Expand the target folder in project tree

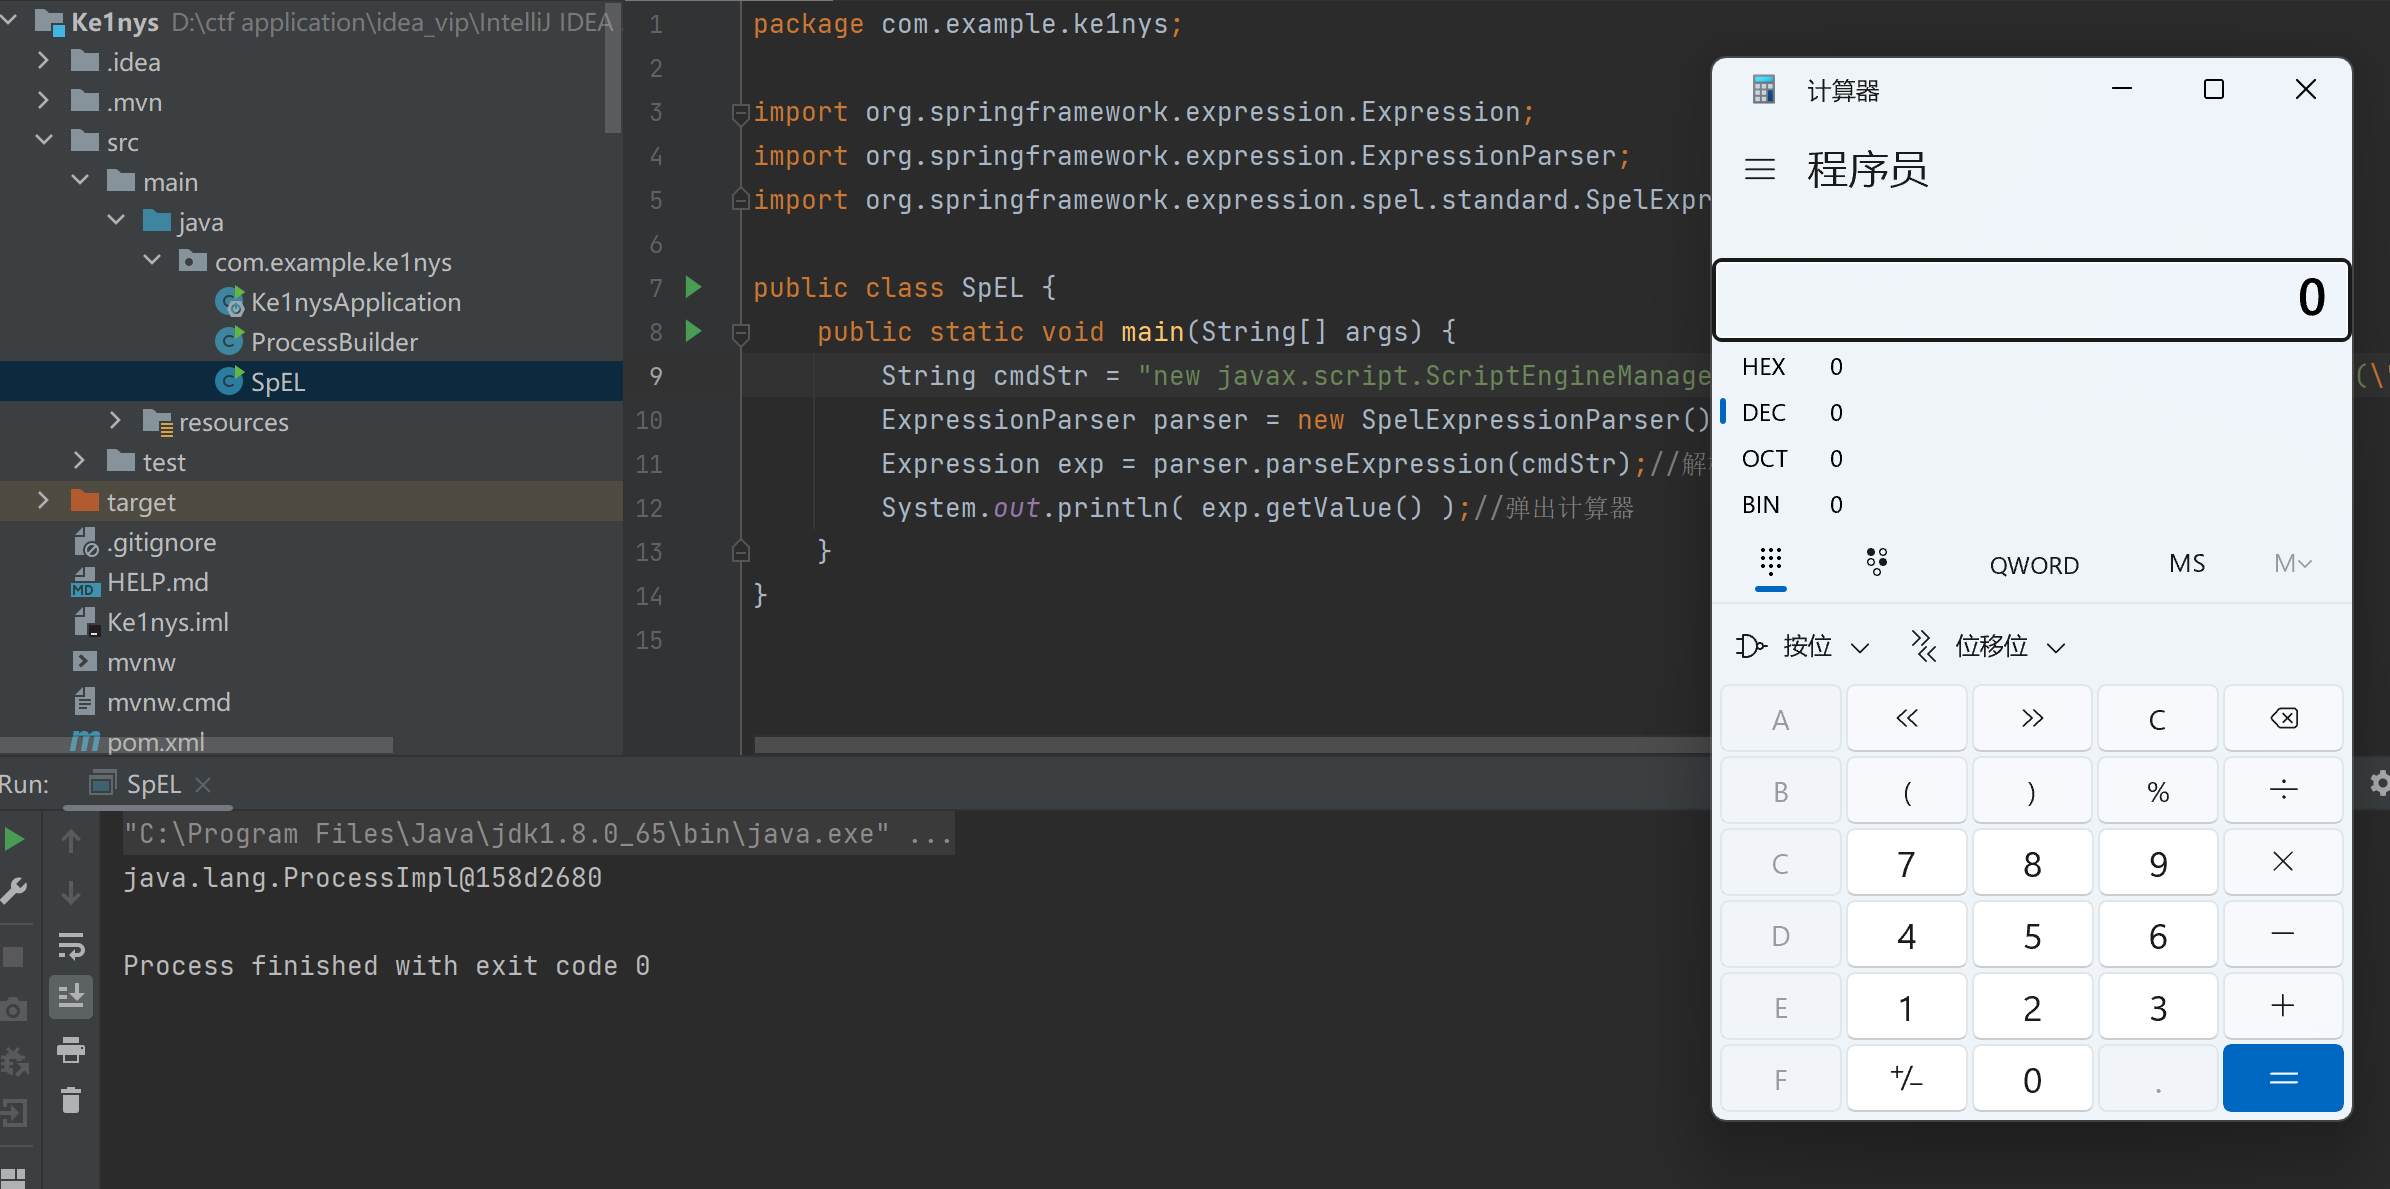[43, 501]
